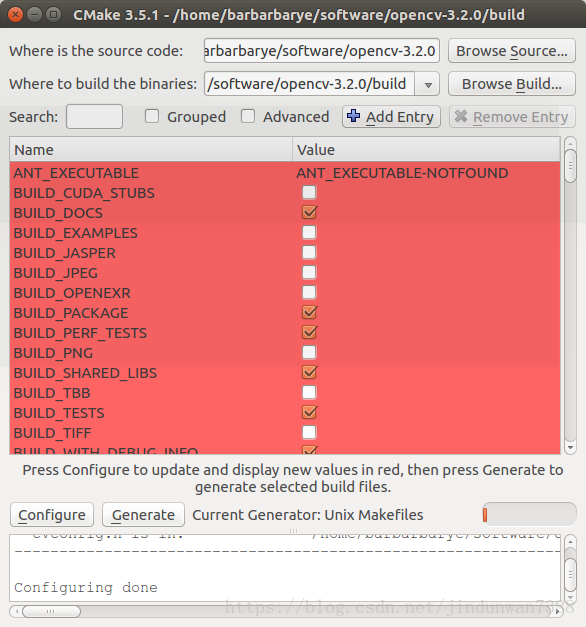Click the Generate button

[x=143, y=515]
